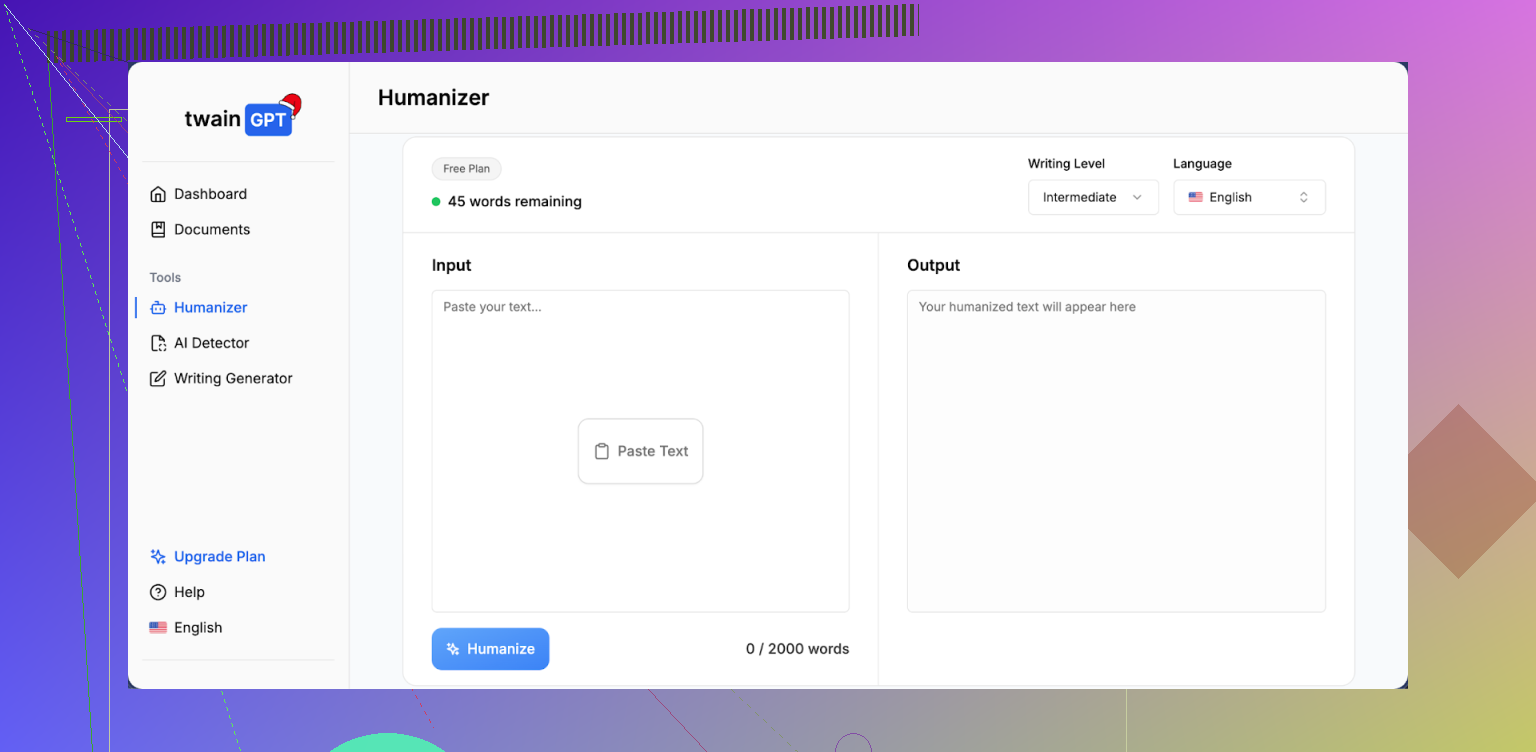The height and width of the screenshot is (752, 1536).
Task: Click the Dashboard home icon
Action: pyautogui.click(x=157, y=194)
